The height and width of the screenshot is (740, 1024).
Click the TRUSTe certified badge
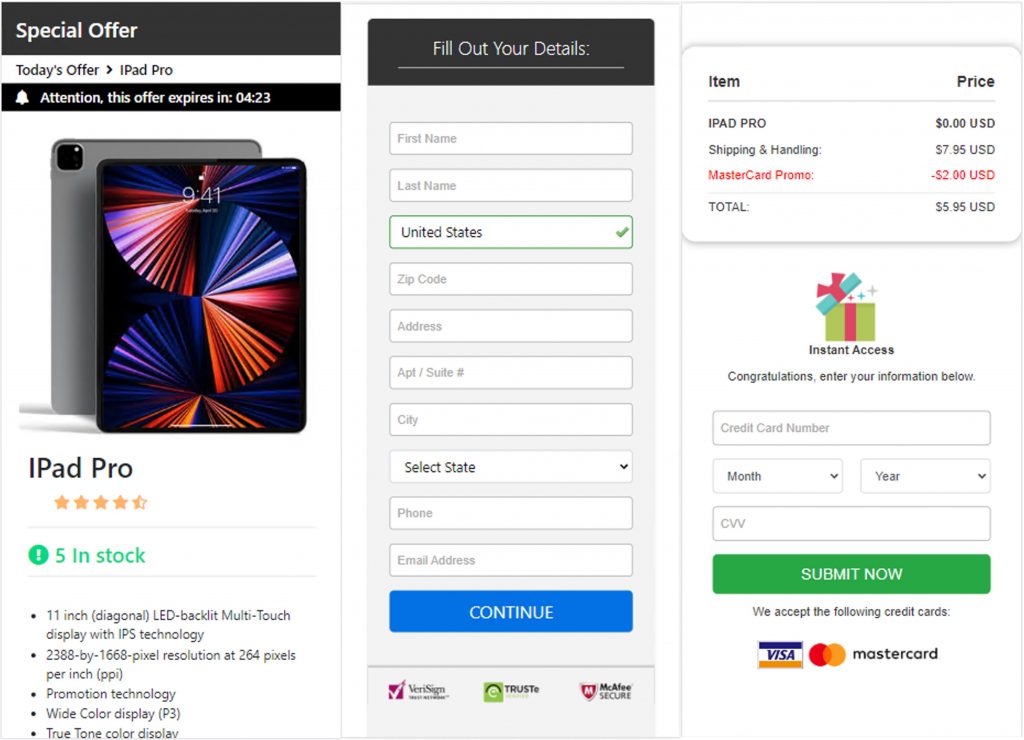pos(511,692)
